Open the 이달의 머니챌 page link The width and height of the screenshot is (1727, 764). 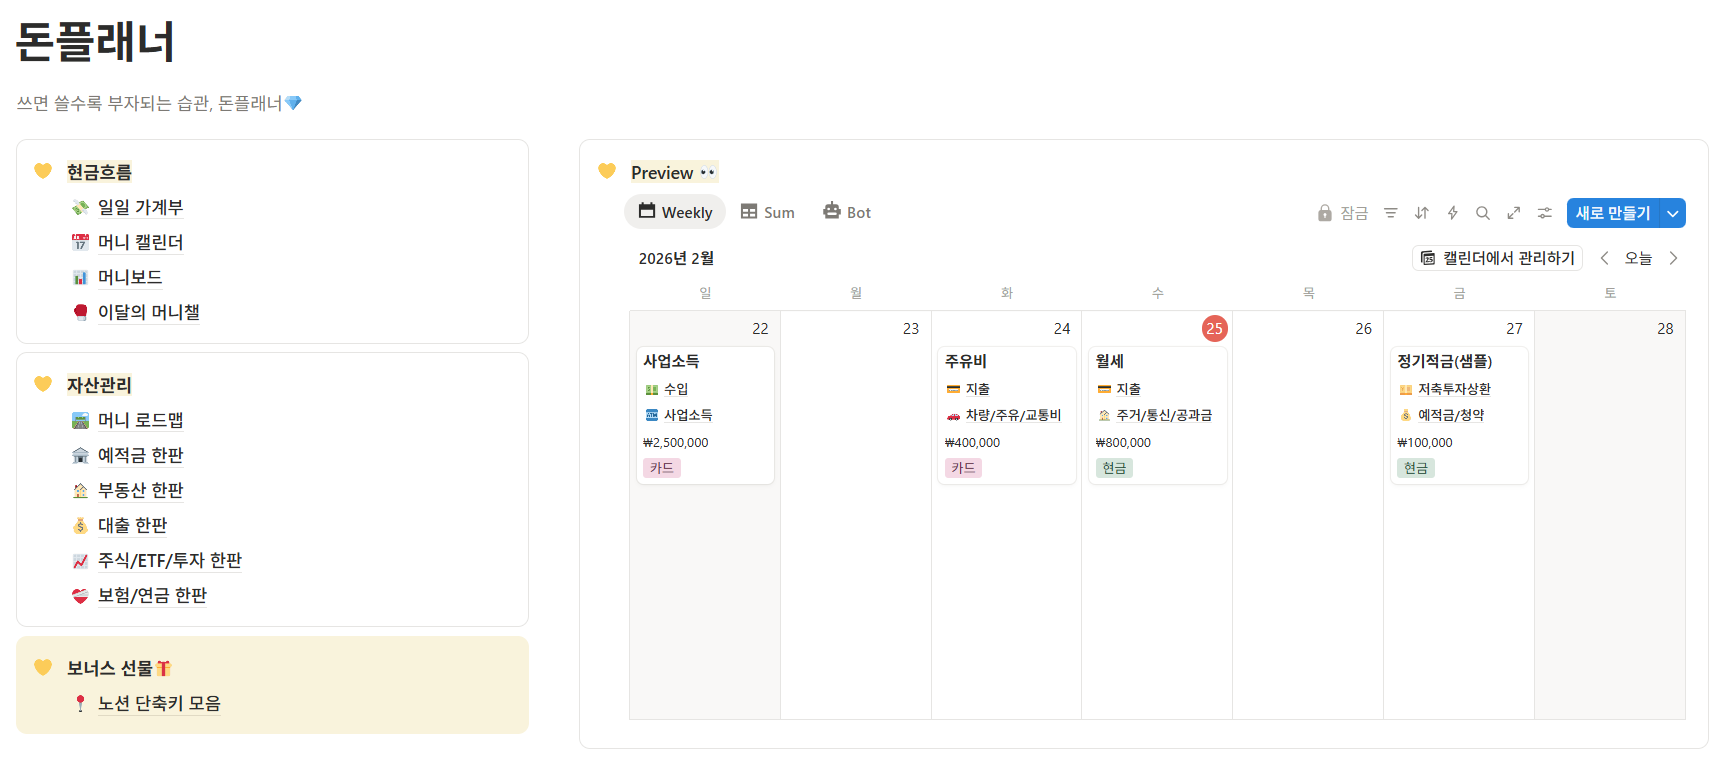(x=149, y=312)
